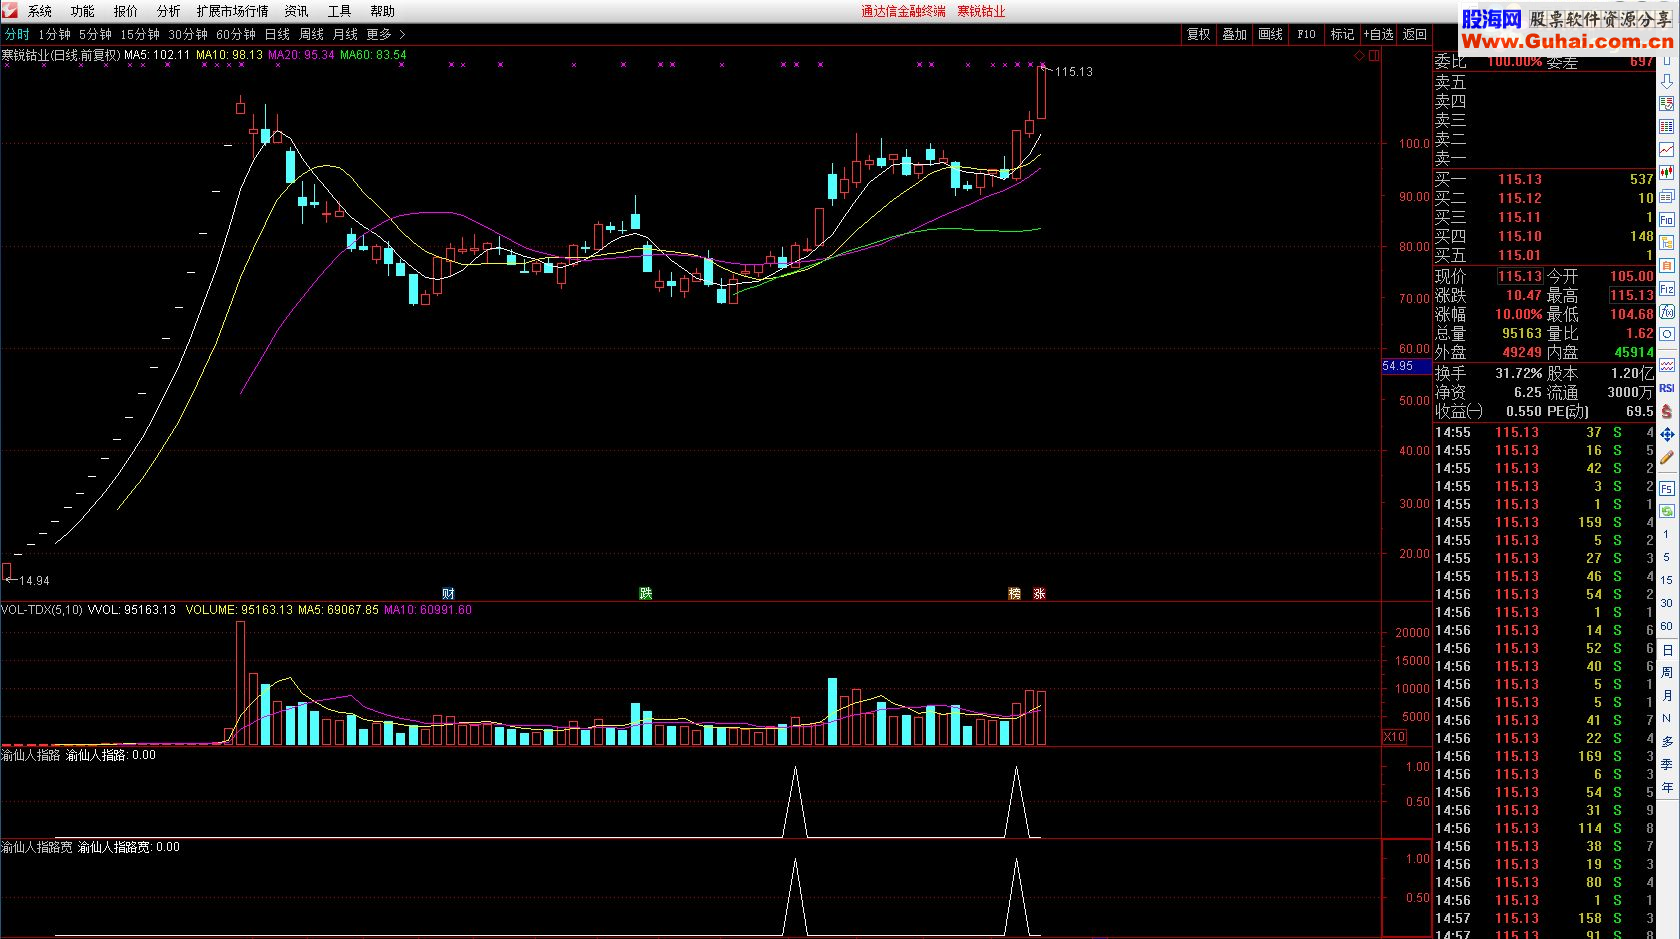Screen dimensions: 1680x939
Task: Click the F5 chart switch sidebar icon
Action: [x=1667, y=489]
